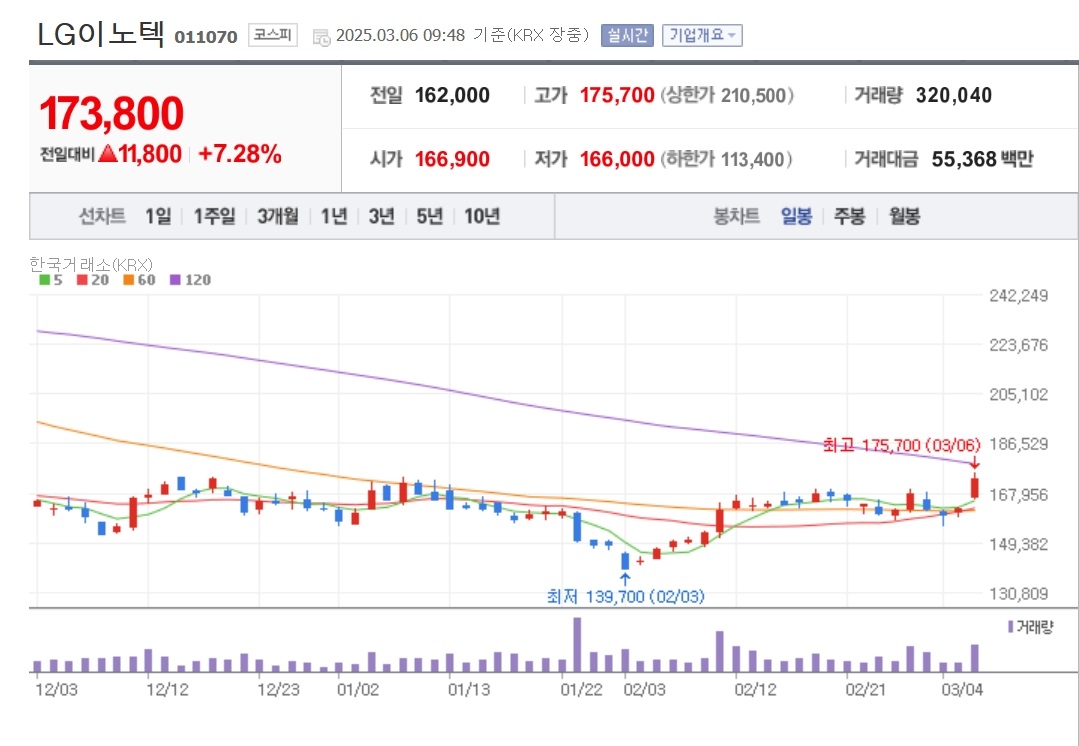1079x746 pixels.
Task: Click the clock icon beside the timestamp
Action: coord(321,37)
